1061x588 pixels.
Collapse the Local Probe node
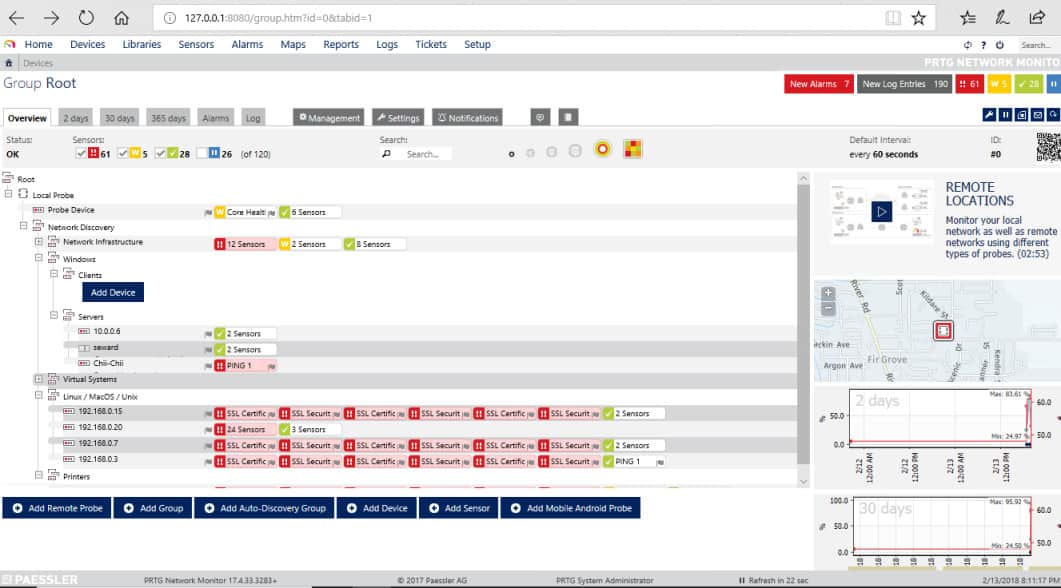coord(9,194)
